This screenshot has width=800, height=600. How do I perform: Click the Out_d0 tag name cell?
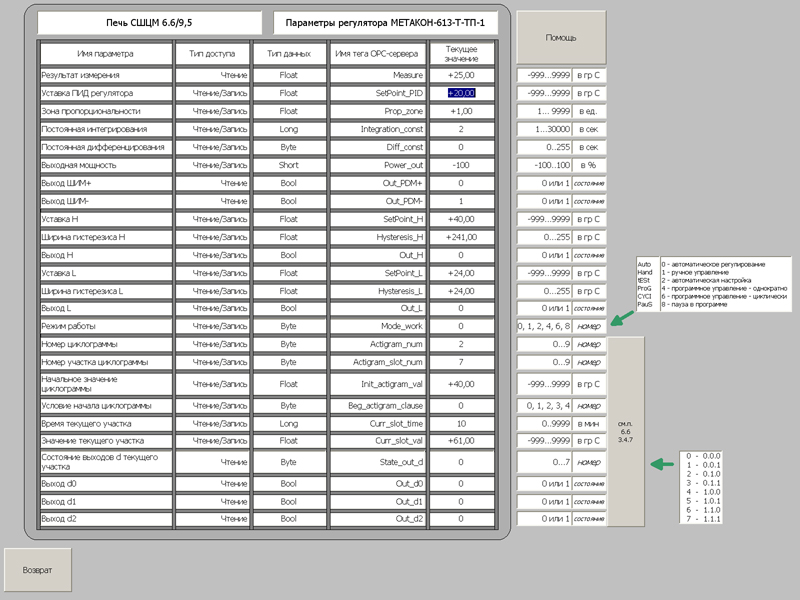(377, 483)
